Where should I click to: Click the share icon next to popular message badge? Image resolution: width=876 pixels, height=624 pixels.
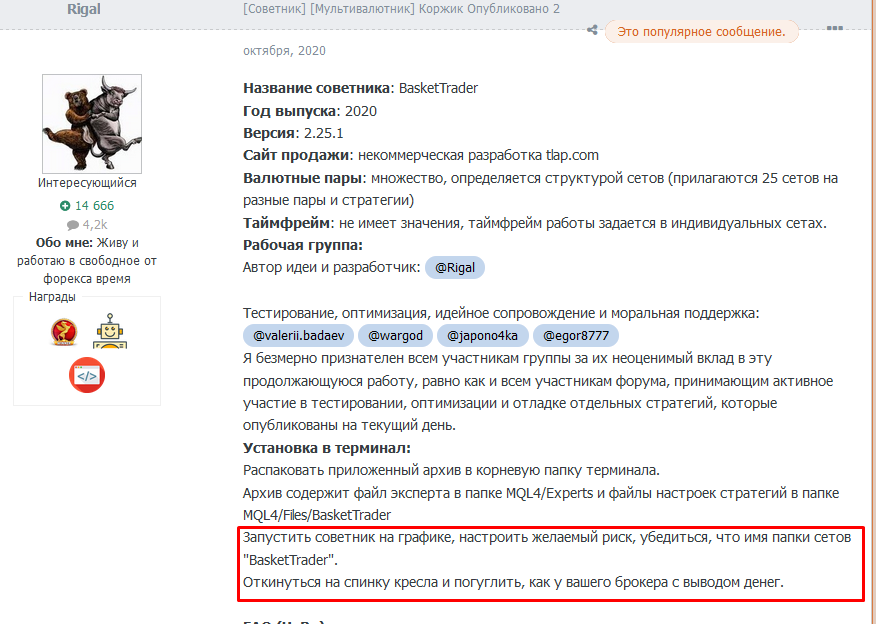(592, 30)
